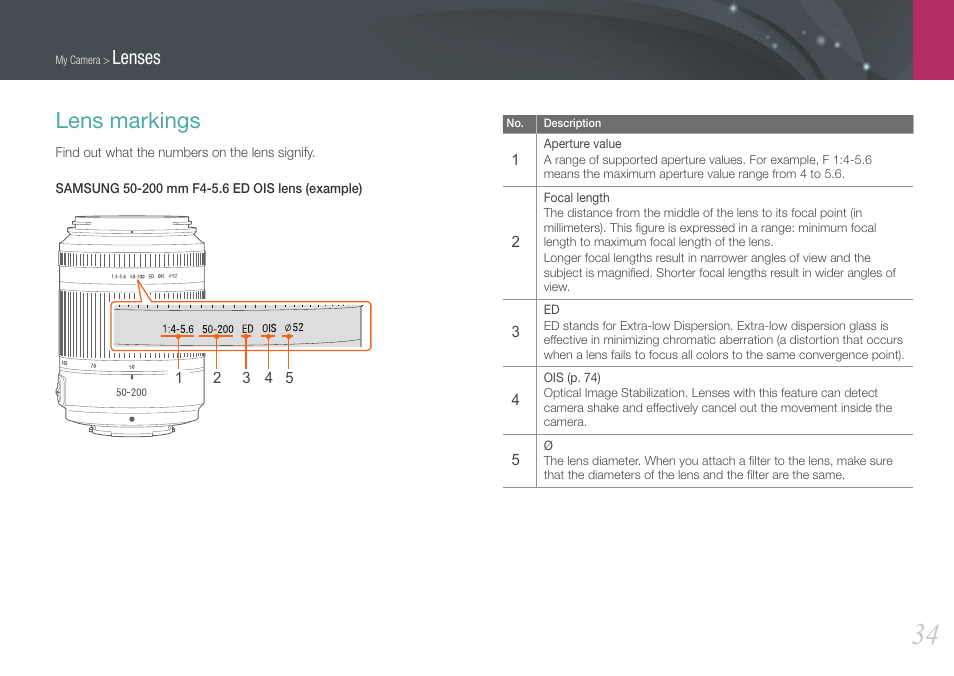The image size is (954, 676).
Task: Click the 'Description' table column header
Action: (572, 124)
